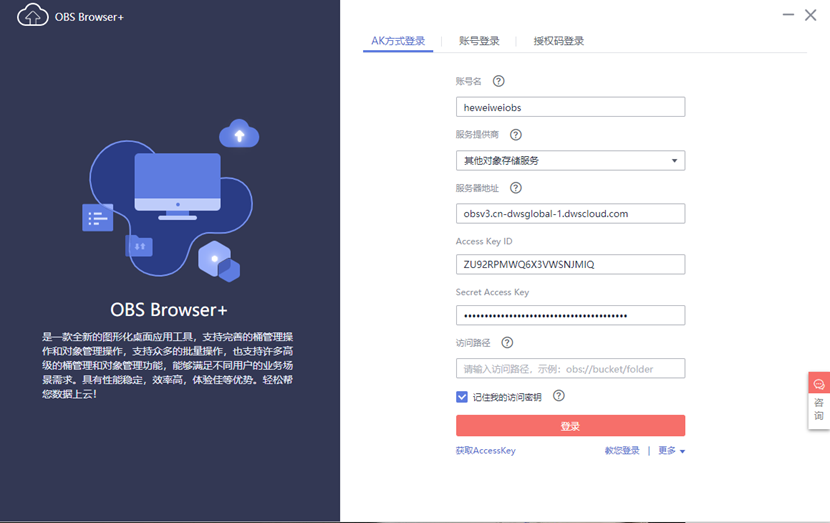Image resolution: width=830 pixels, height=523 pixels.
Task: Open help icon next to 服务提供商
Action: pyautogui.click(x=516, y=134)
